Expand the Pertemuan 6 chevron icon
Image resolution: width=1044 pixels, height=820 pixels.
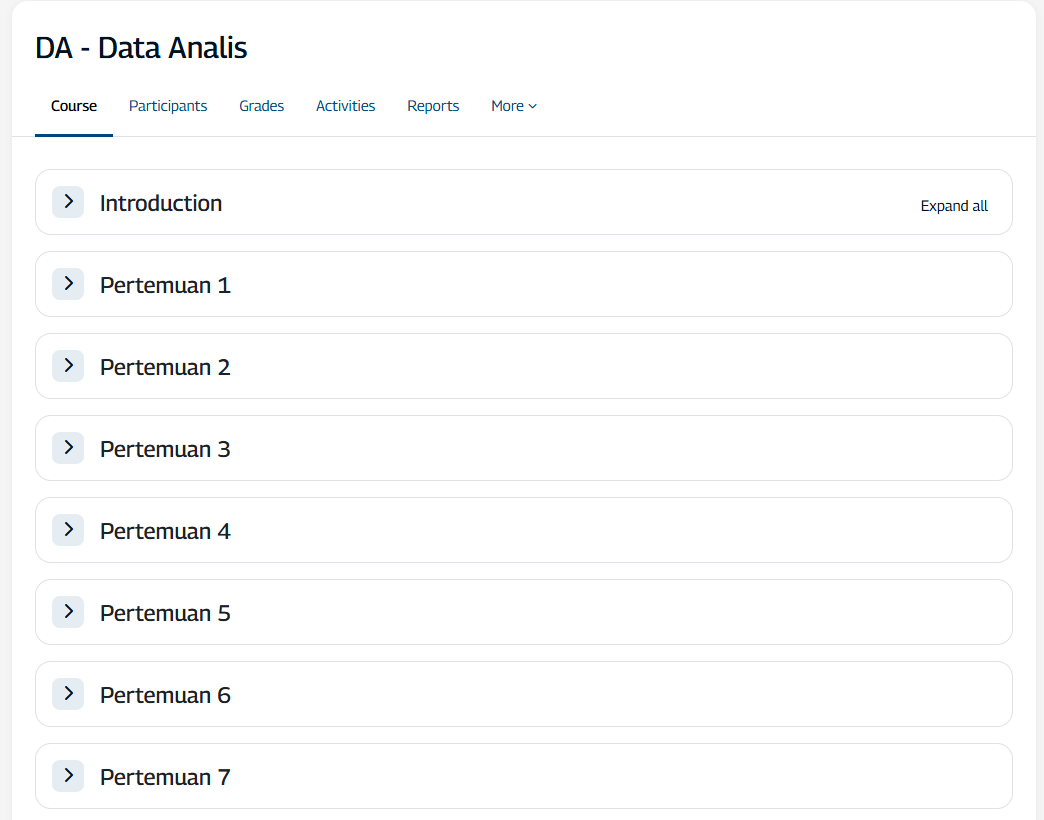click(x=68, y=694)
